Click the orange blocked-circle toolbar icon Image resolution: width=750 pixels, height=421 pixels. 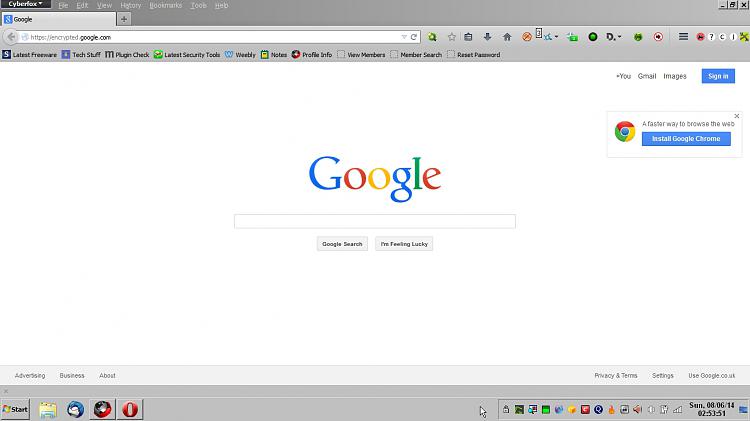click(x=527, y=37)
